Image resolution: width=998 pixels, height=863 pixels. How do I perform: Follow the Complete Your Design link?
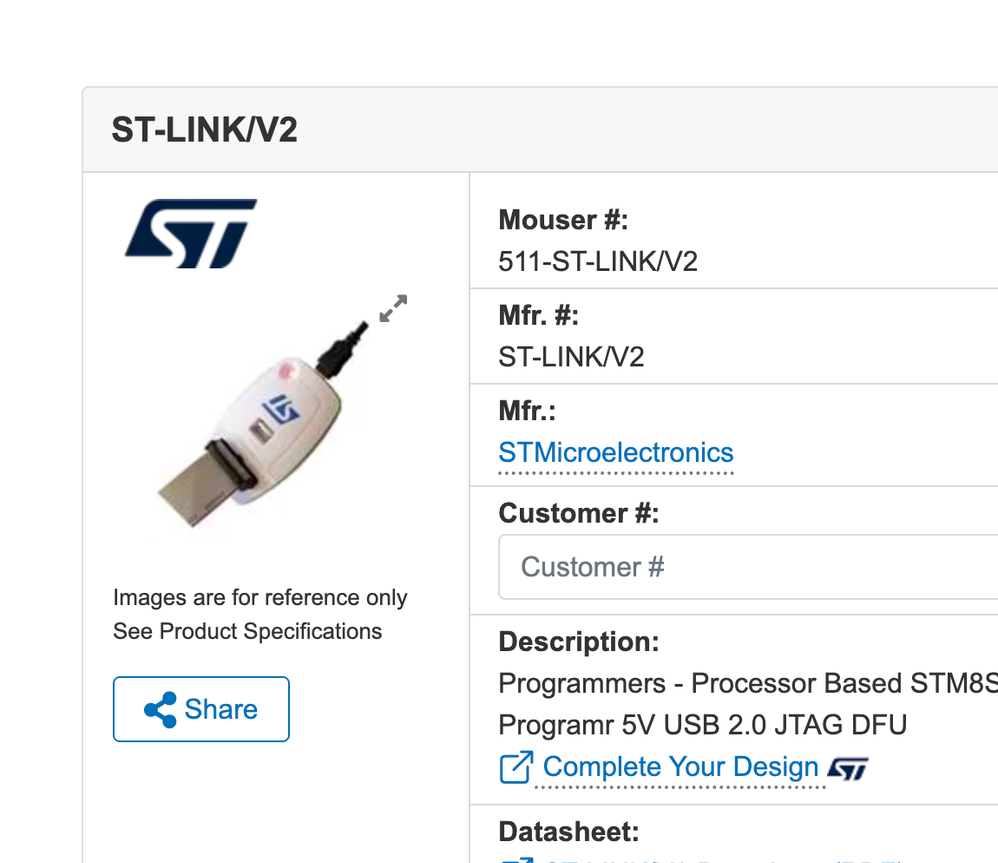680,767
